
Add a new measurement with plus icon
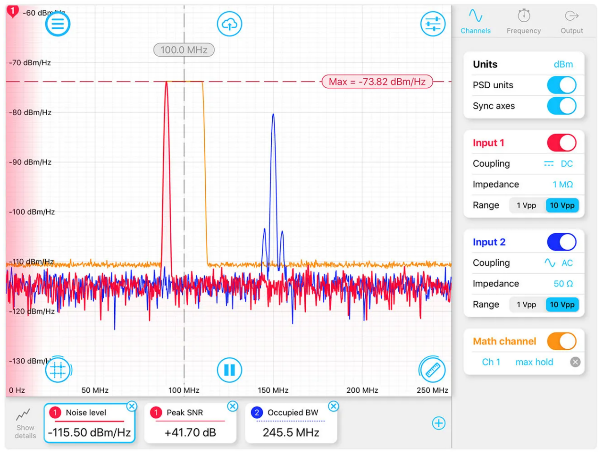point(437,423)
